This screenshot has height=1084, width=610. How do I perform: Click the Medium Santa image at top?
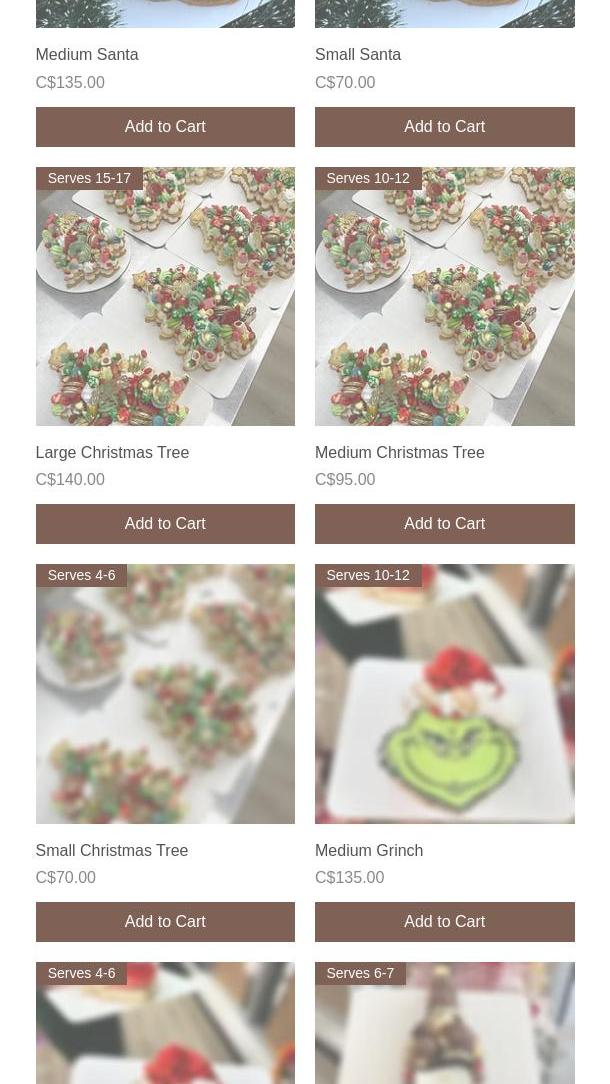pos(165,14)
